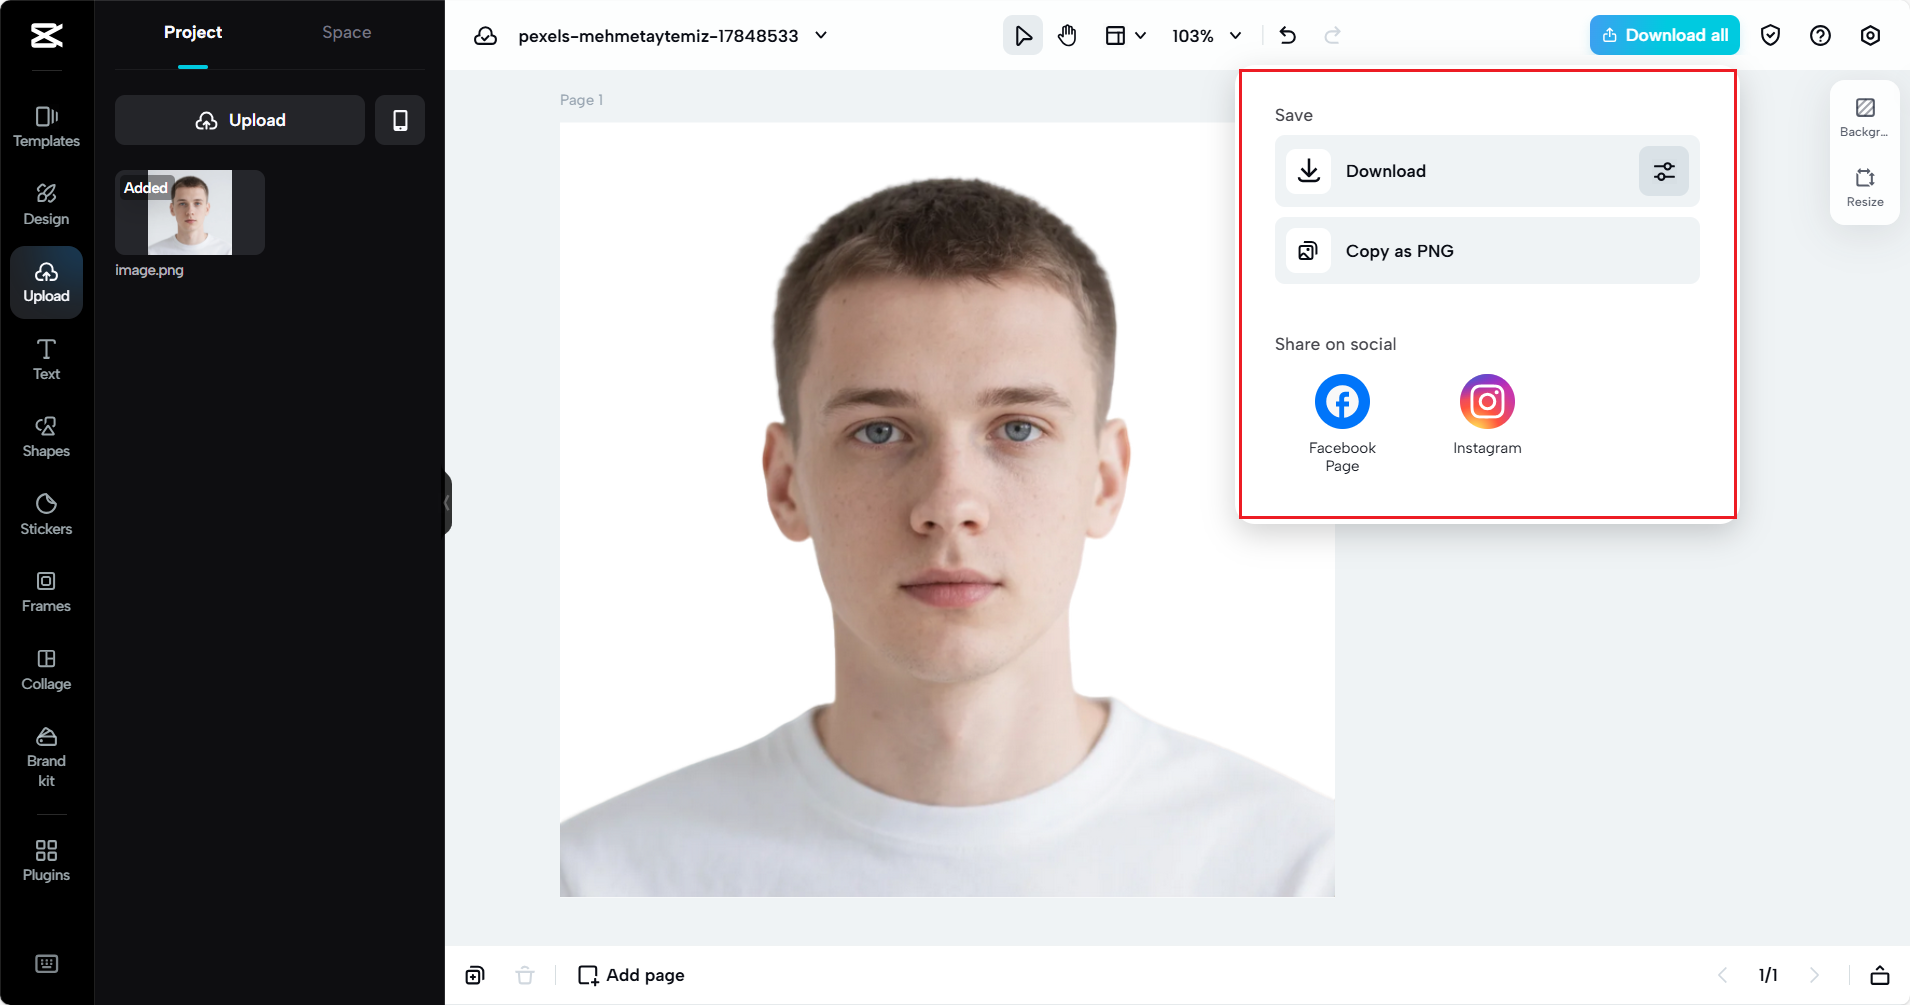
Task: Select the image.png thumbnail
Action: (x=190, y=212)
